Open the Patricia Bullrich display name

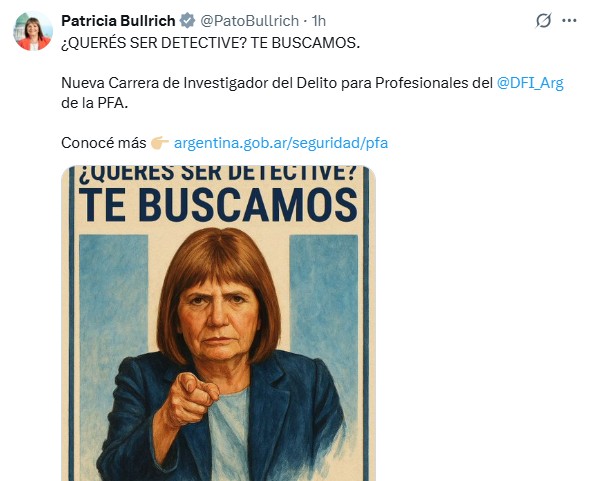point(118,21)
